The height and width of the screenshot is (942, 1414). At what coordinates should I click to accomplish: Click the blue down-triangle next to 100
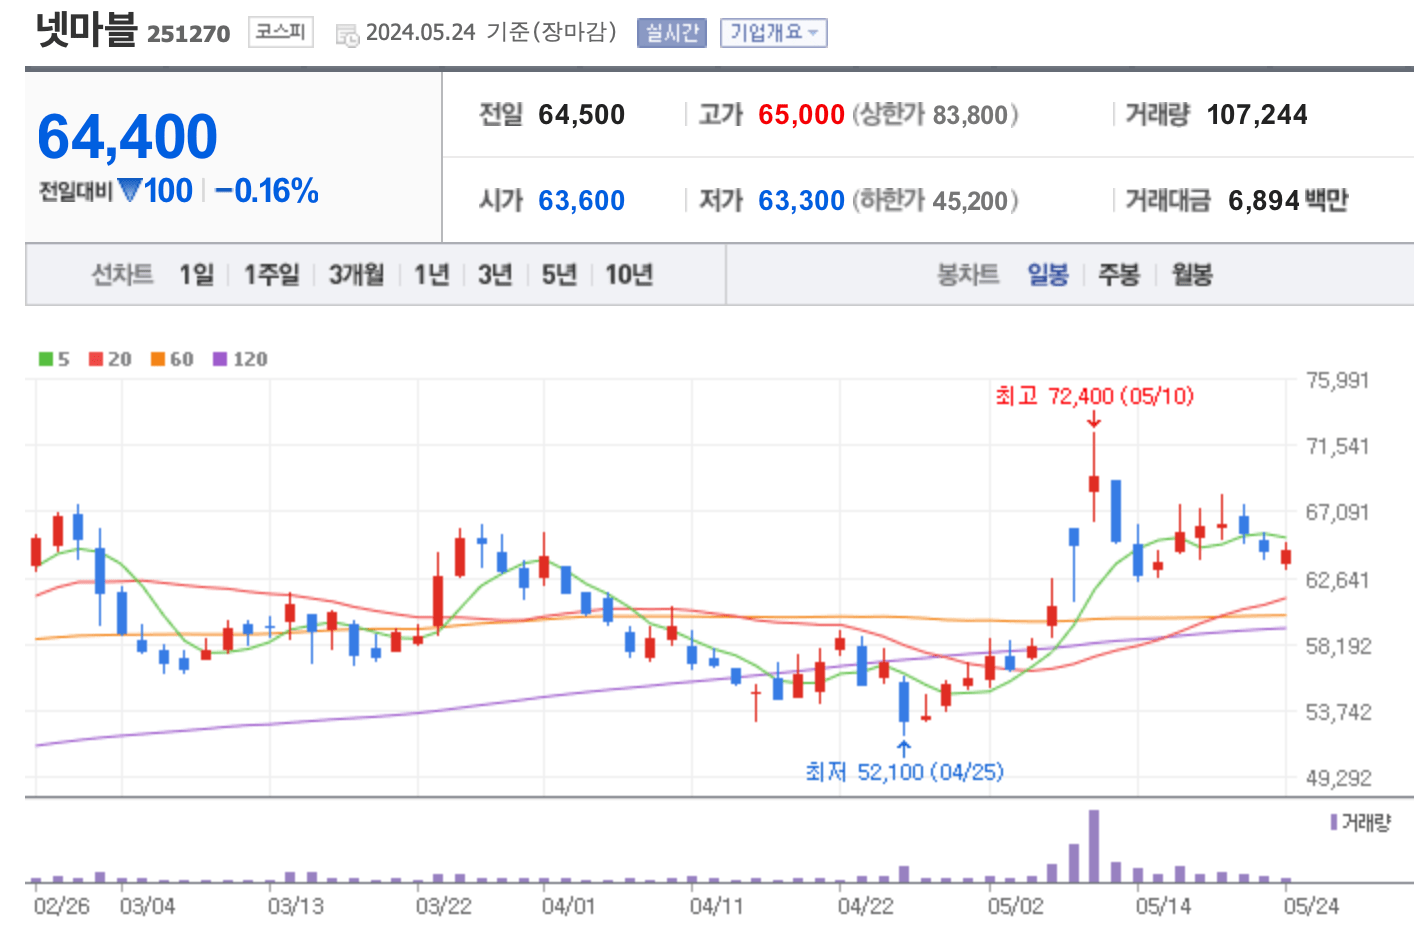130,189
